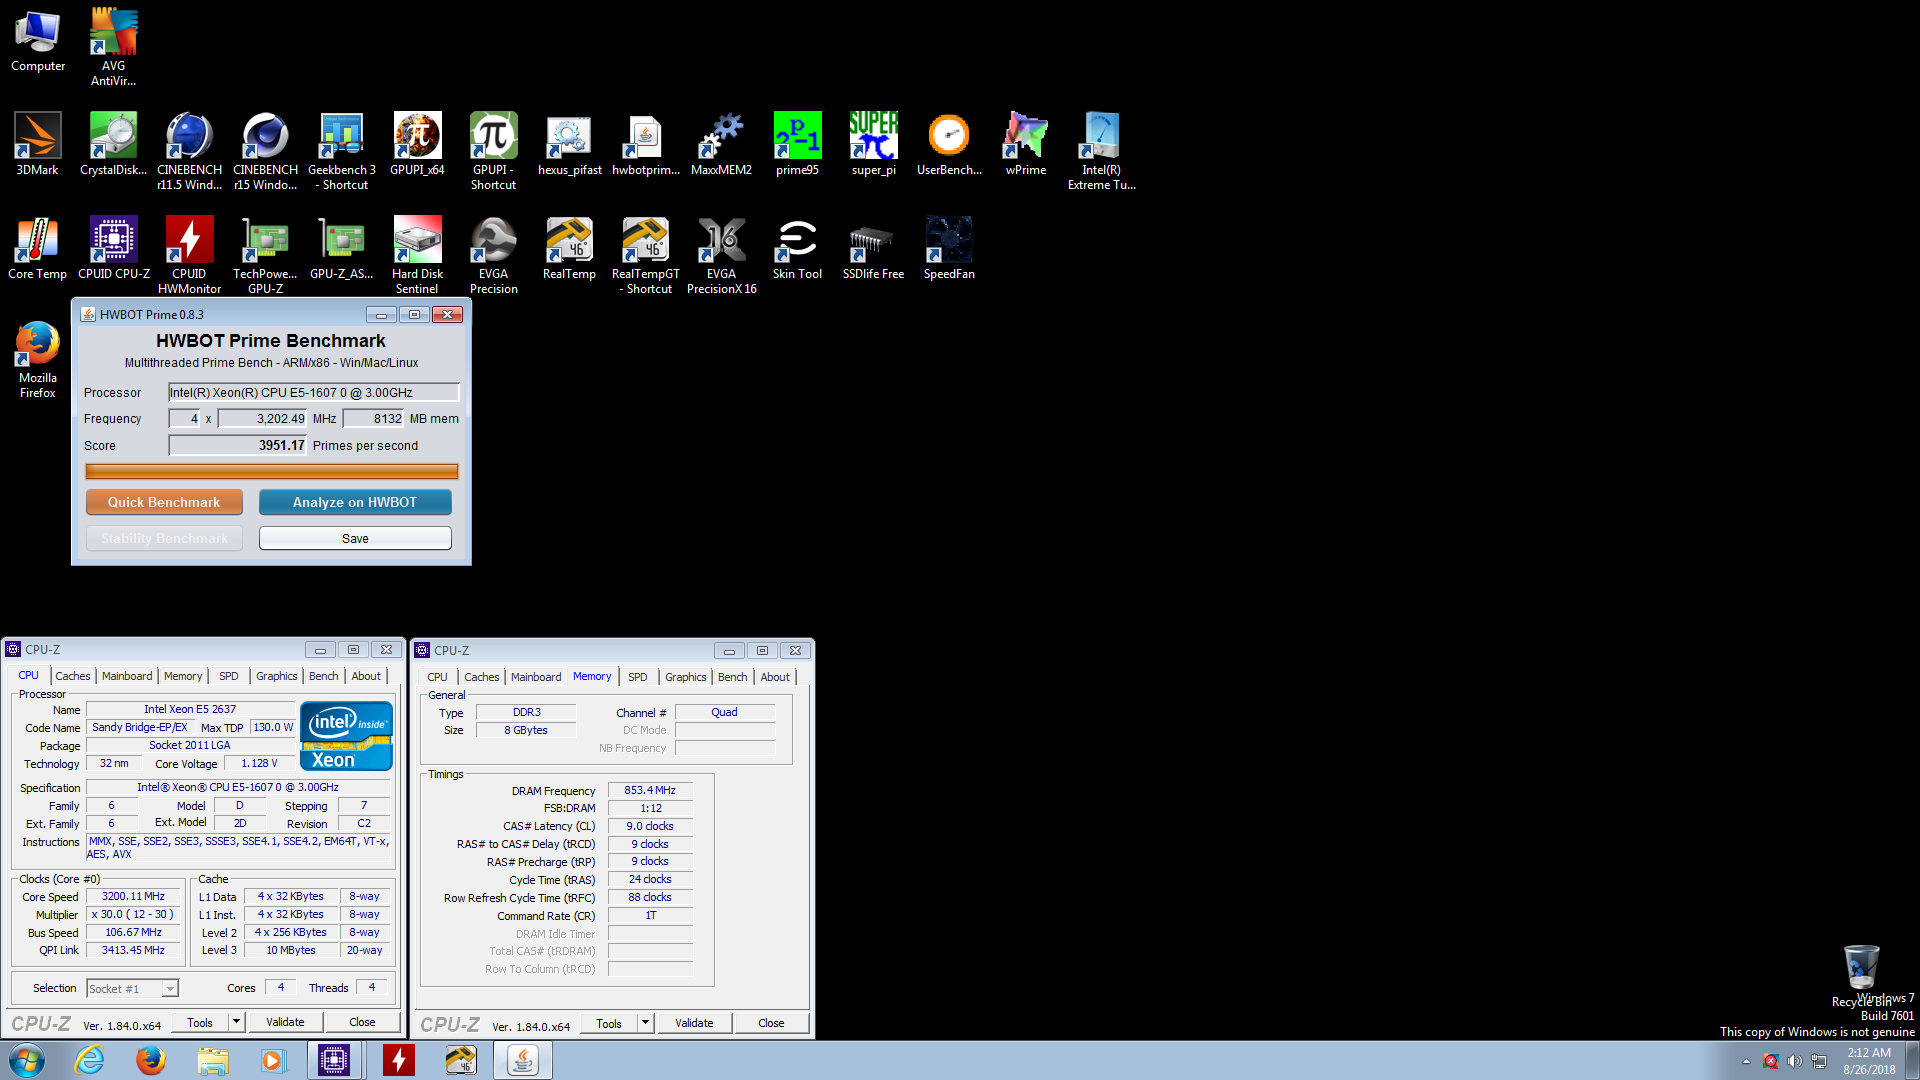Image resolution: width=1920 pixels, height=1080 pixels.
Task: Select the SSDlife Free desktop icon
Action: pos(873,249)
